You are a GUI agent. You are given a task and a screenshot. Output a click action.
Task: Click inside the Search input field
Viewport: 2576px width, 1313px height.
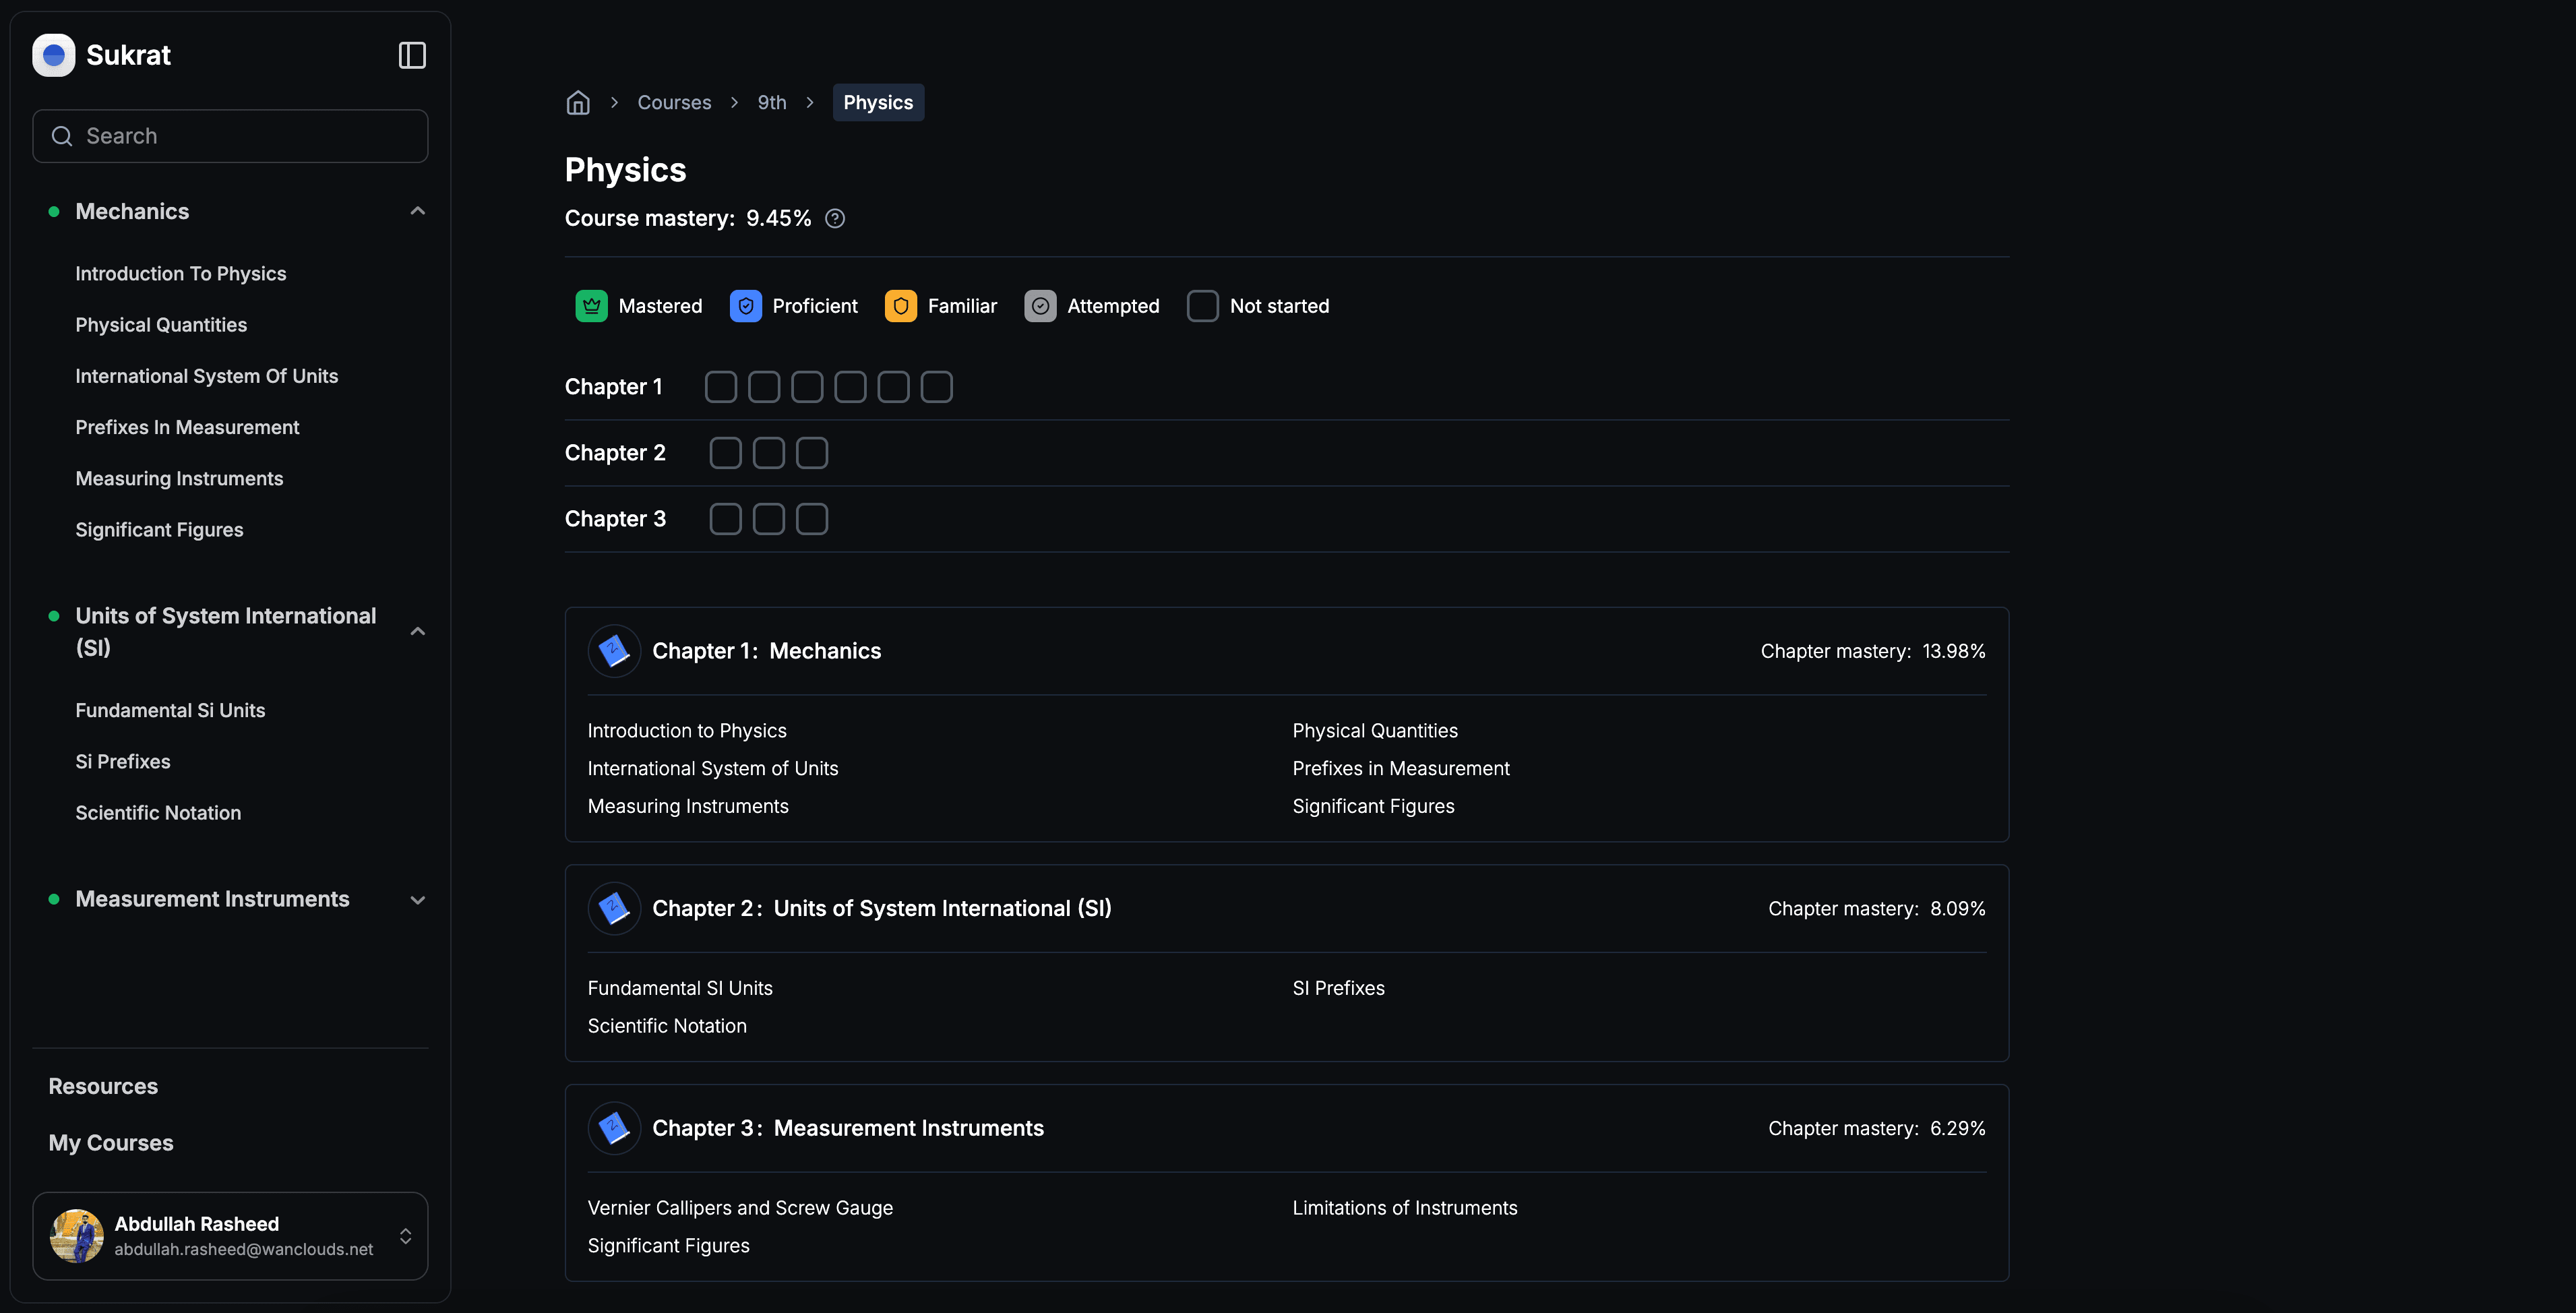[230, 135]
